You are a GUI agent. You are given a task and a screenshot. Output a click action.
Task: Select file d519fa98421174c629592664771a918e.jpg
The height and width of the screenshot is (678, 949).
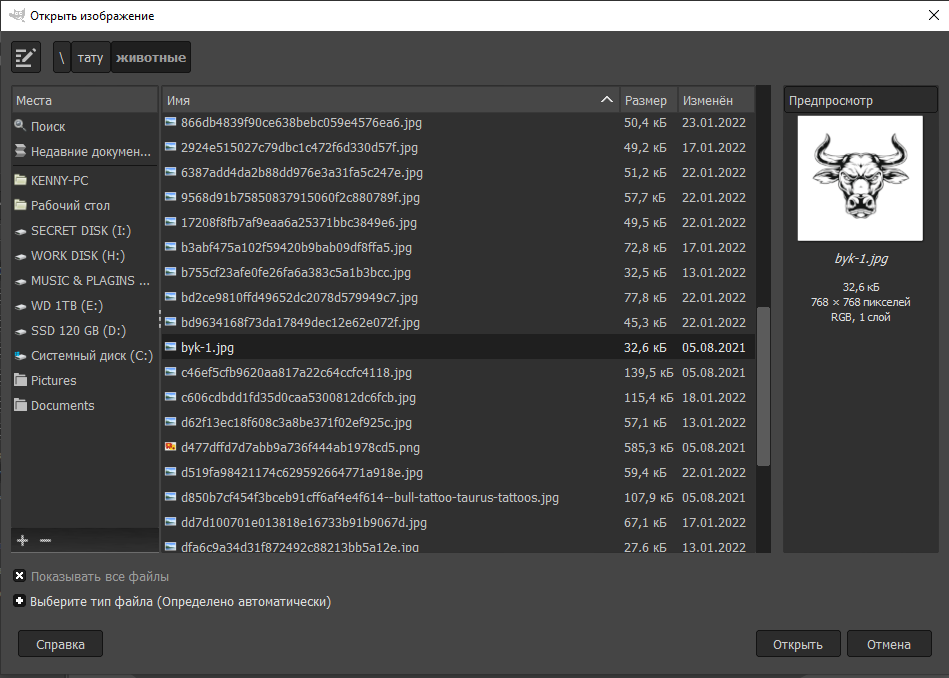(x=458, y=472)
